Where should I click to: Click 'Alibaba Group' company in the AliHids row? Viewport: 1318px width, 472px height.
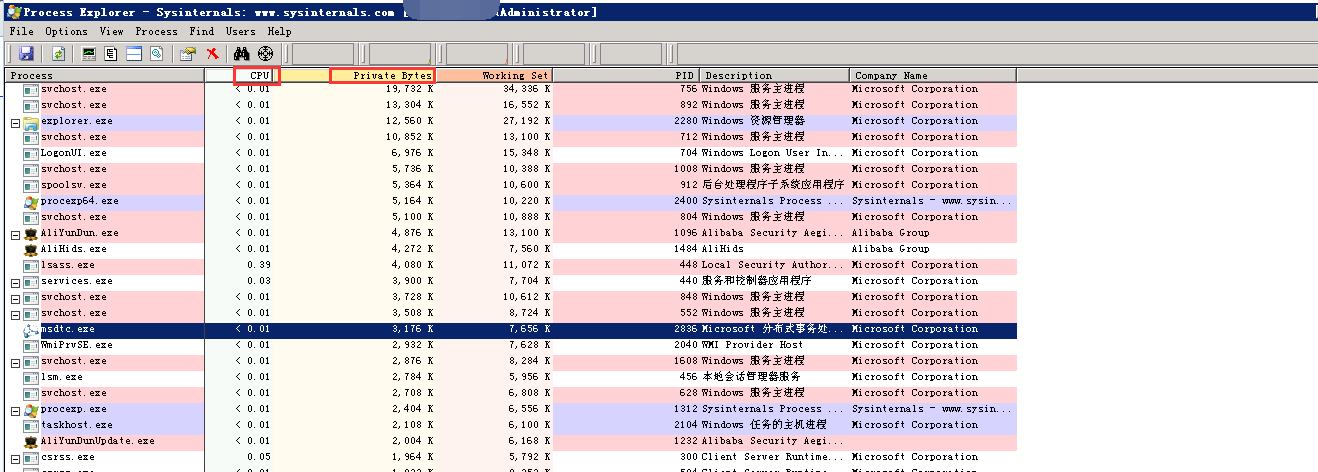[x=890, y=249]
